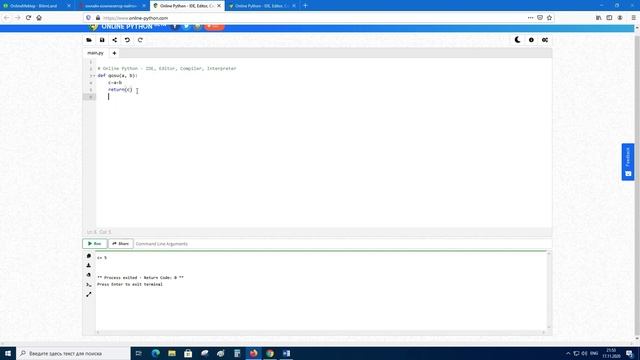Click the 'Process exited' line in the terminal
The image size is (640, 360).
coord(140,278)
